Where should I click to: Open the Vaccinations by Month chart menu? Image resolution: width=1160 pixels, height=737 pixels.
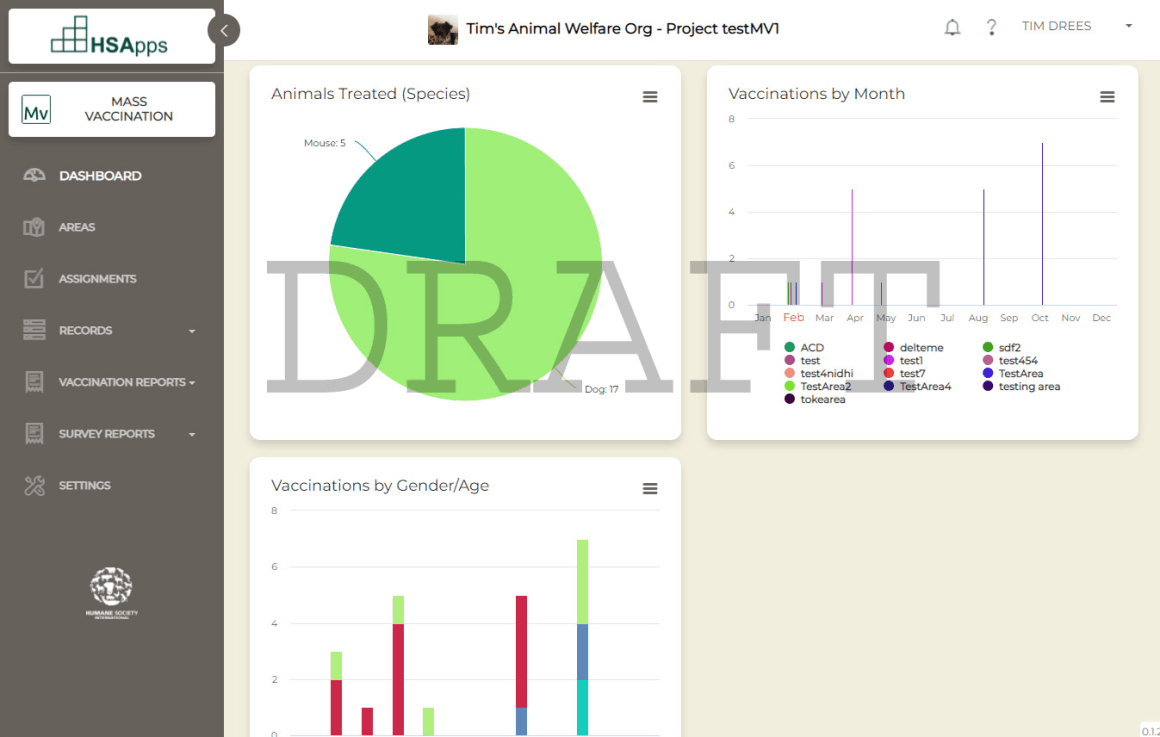1107,96
